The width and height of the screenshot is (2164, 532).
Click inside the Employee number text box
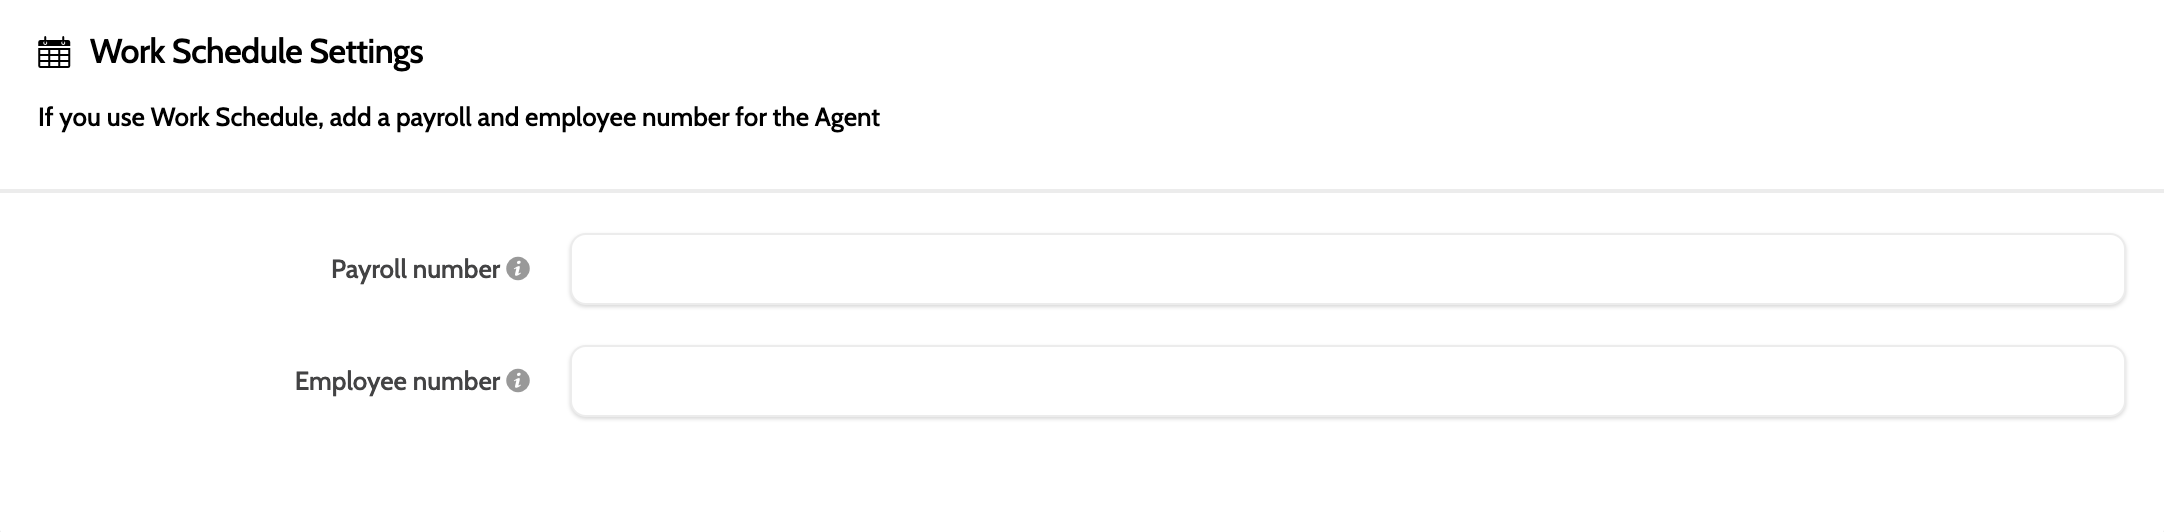[x=1346, y=382]
